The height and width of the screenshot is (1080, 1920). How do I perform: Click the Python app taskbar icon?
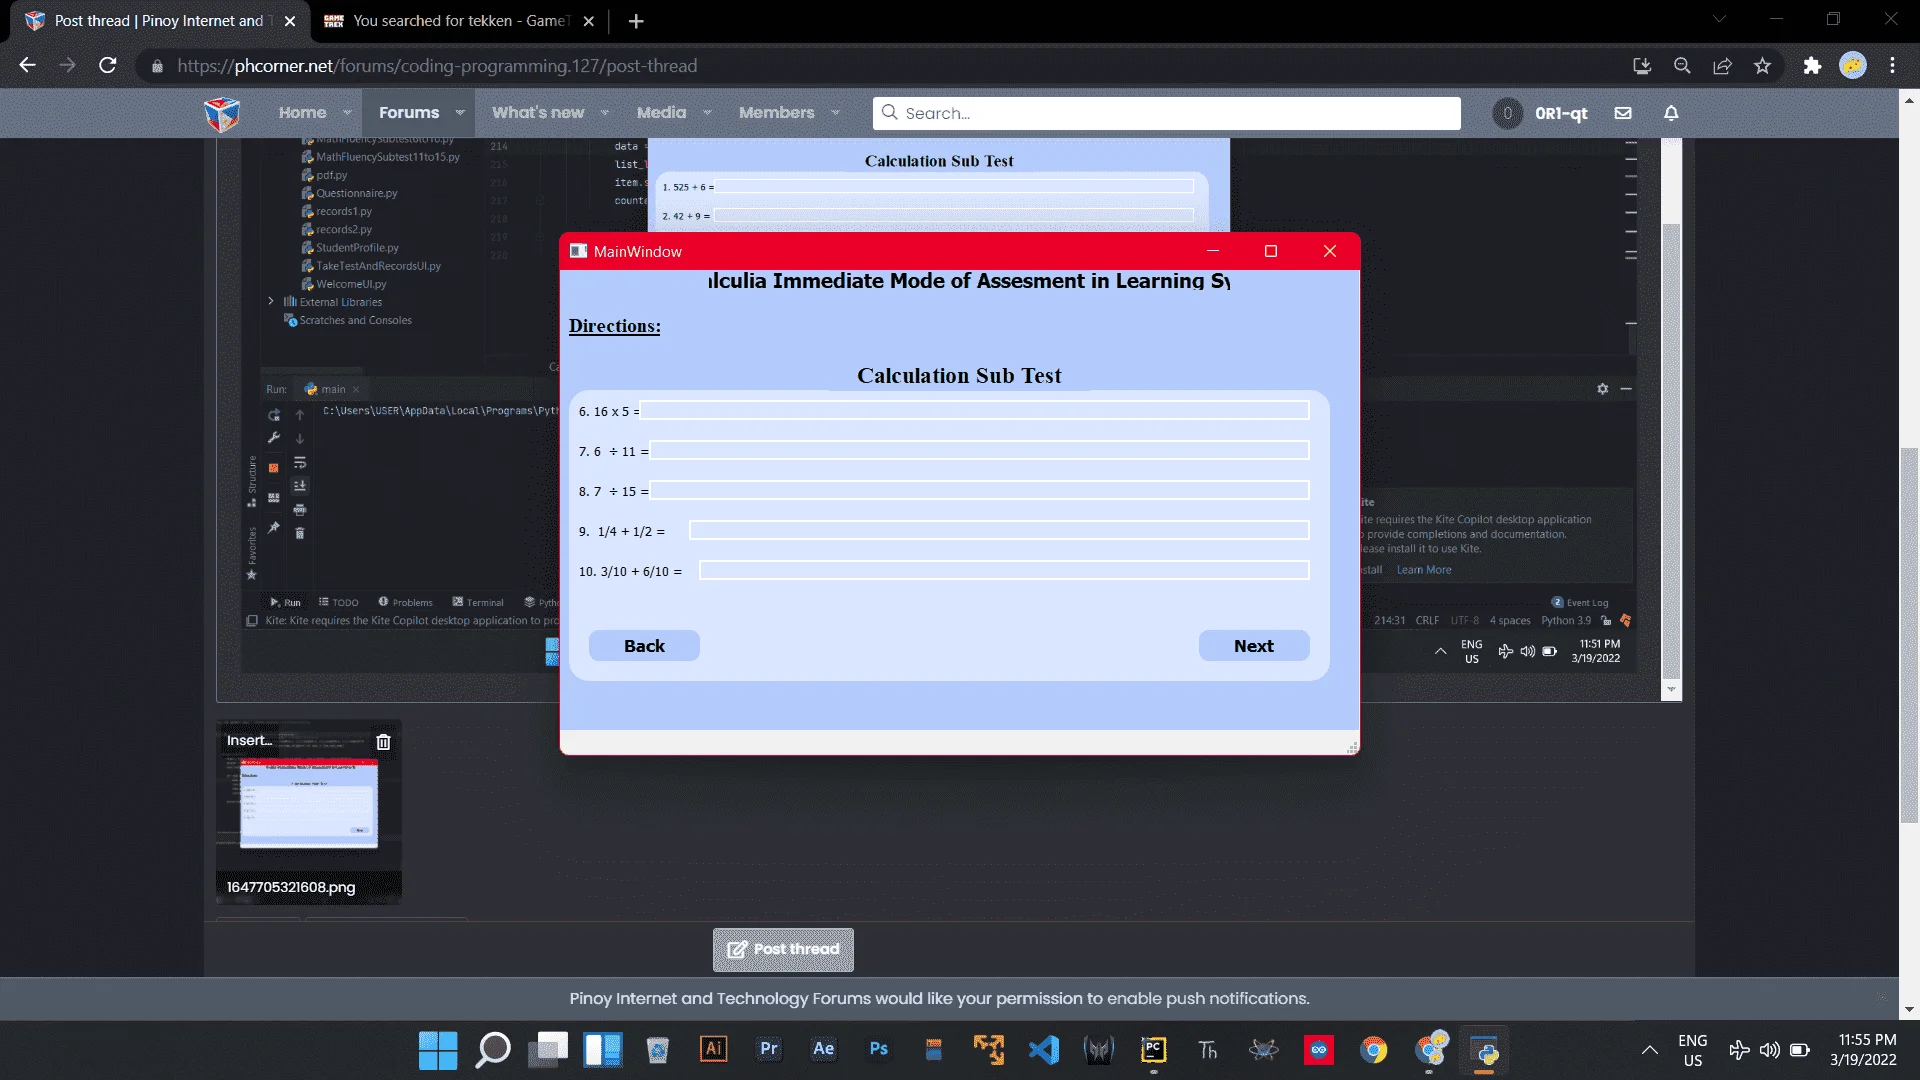point(1485,1051)
